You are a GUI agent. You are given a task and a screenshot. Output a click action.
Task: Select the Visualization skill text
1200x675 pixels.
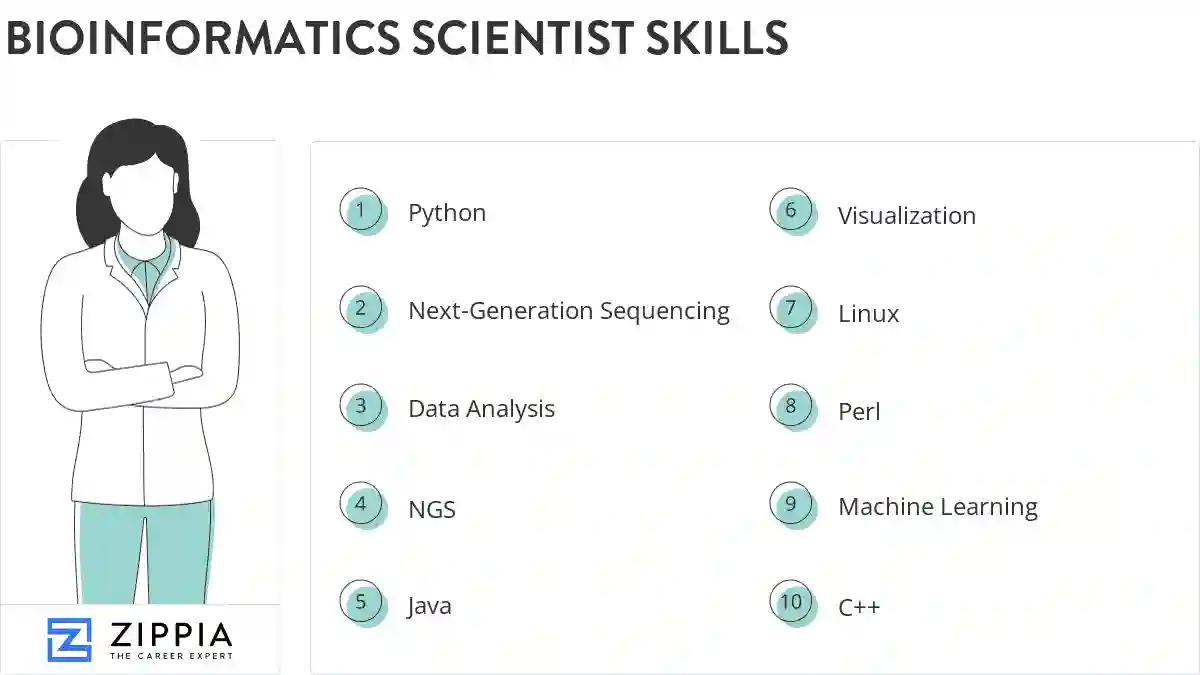pyautogui.click(x=906, y=215)
